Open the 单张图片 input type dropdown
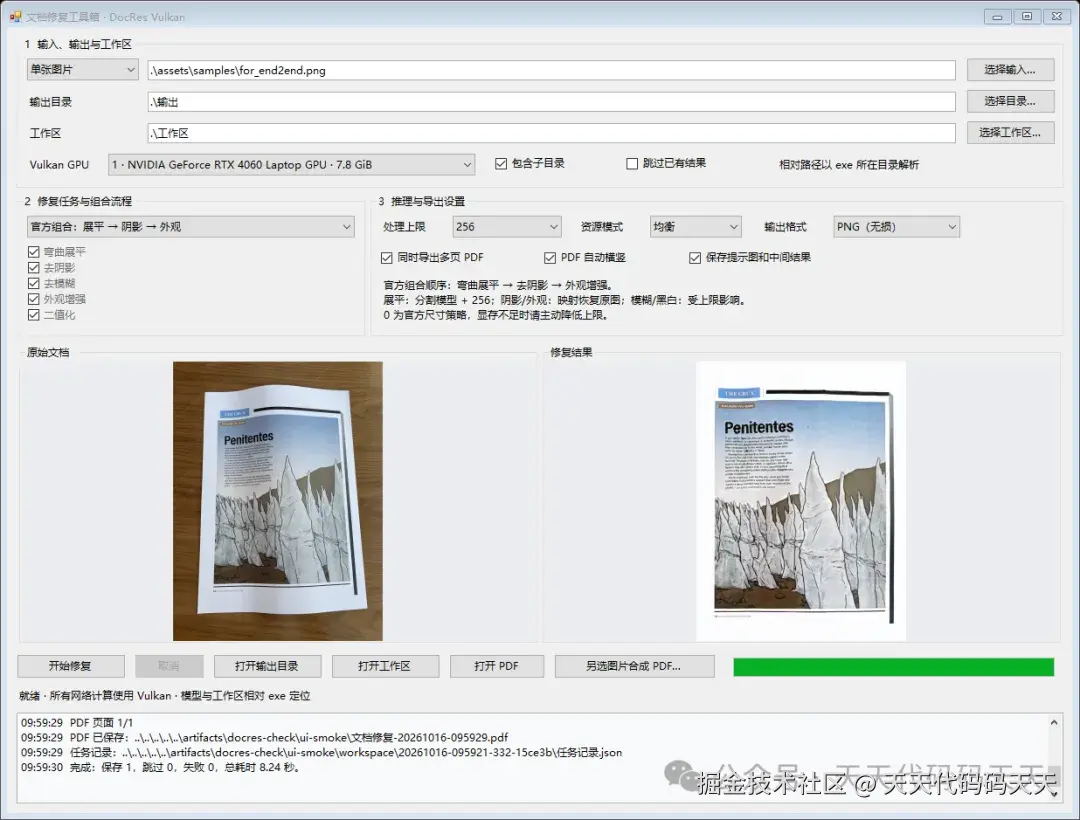Image resolution: width=1080 pixels, height=820 pixels. (83, 70)
